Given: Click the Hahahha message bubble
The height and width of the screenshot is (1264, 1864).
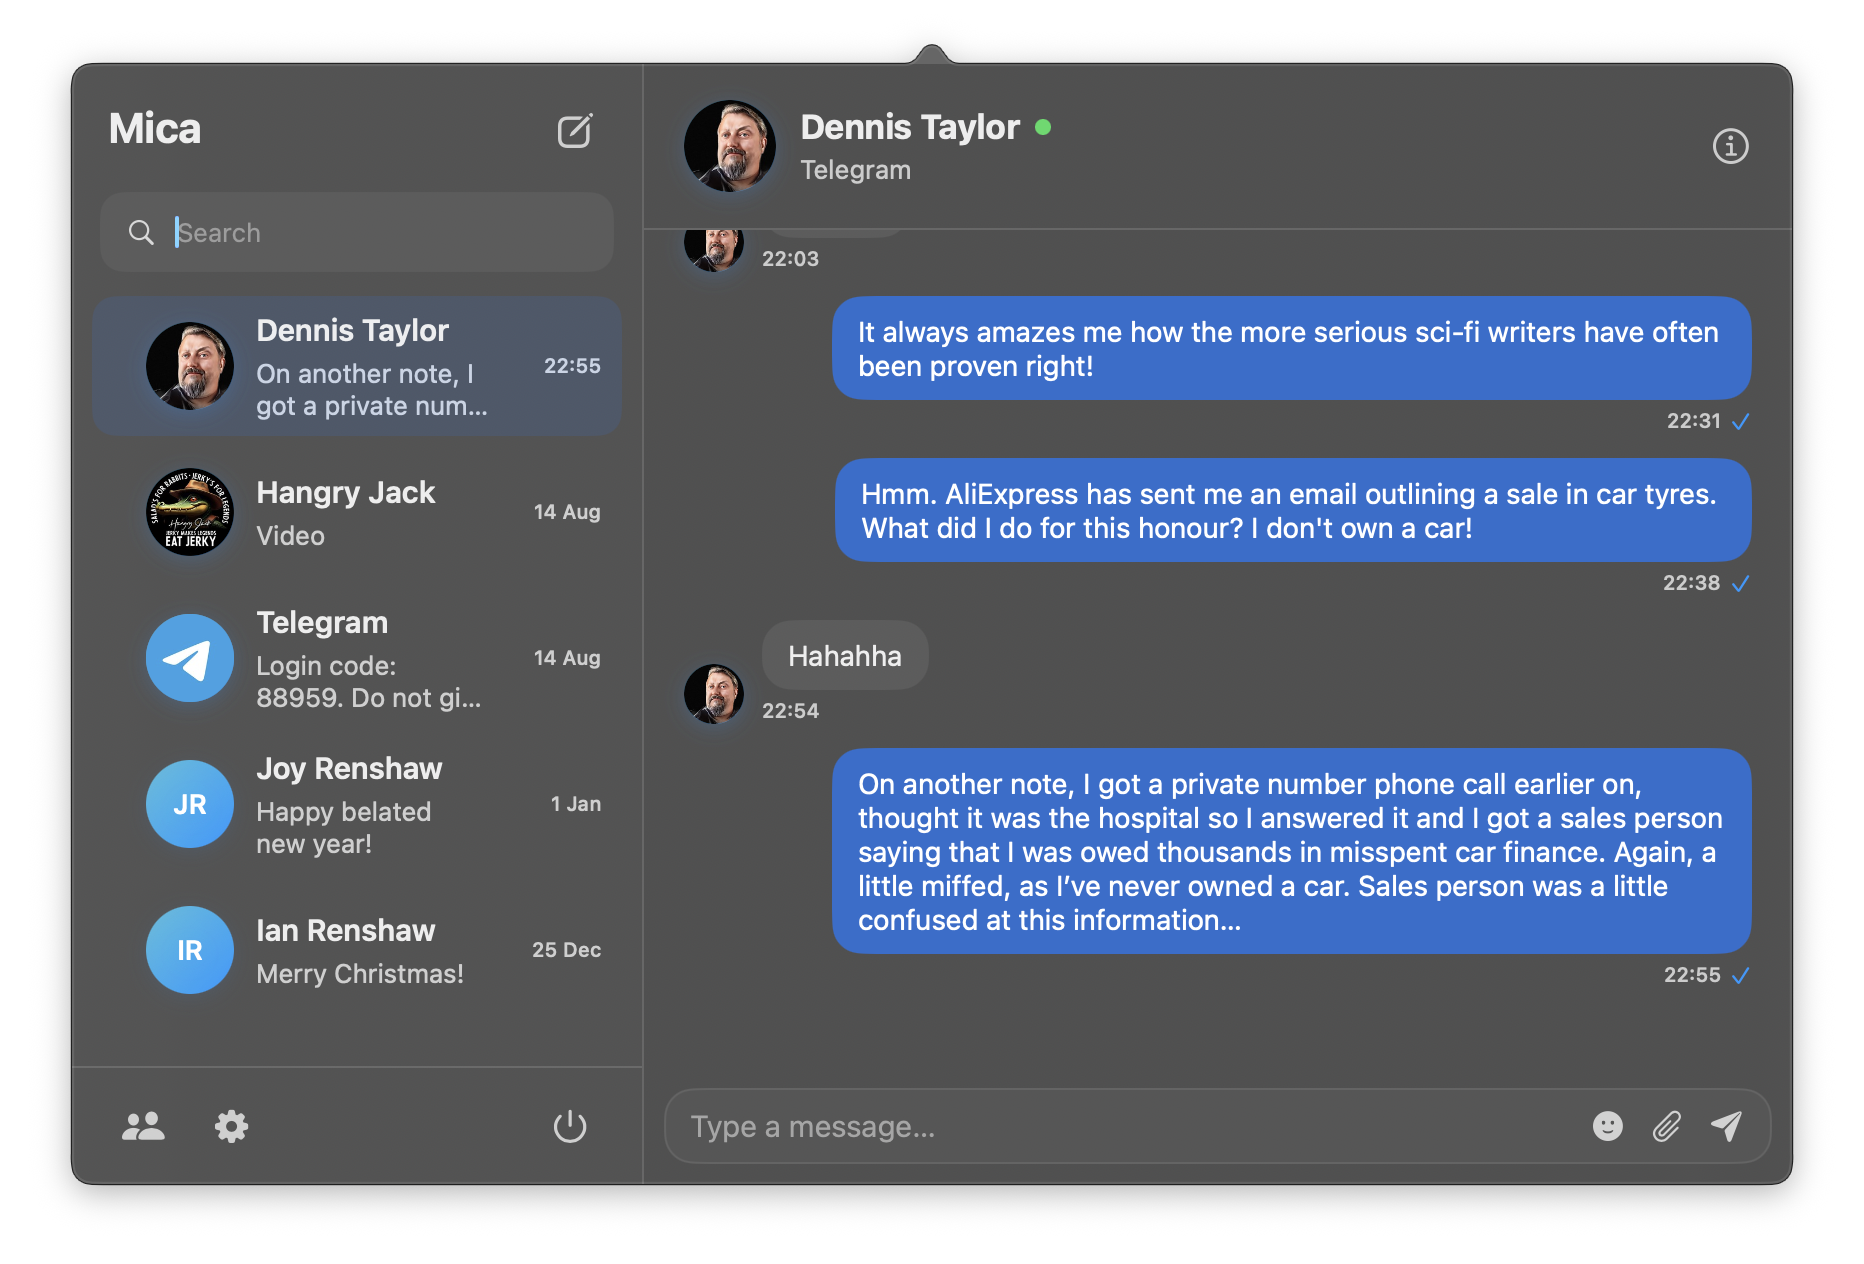Looking at the screenshot, I should pos(845,656).
